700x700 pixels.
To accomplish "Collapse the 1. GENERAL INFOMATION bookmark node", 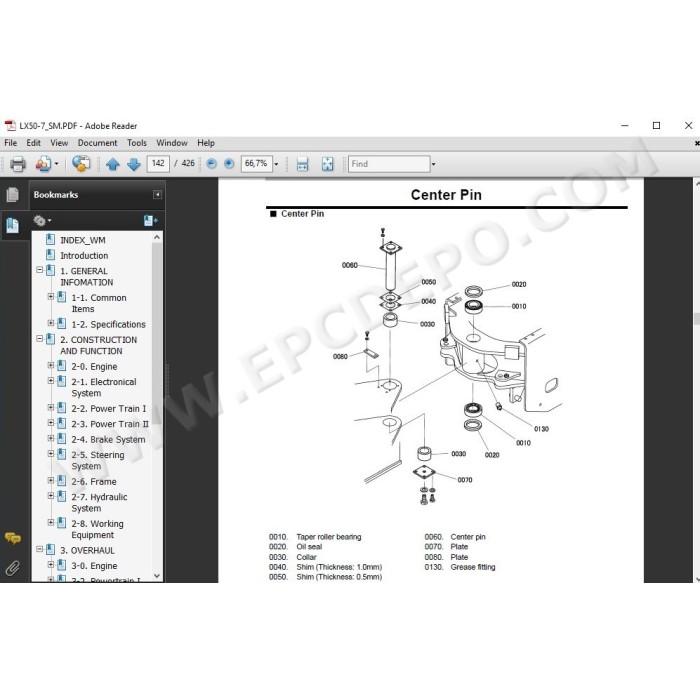I will pos(39,270).
